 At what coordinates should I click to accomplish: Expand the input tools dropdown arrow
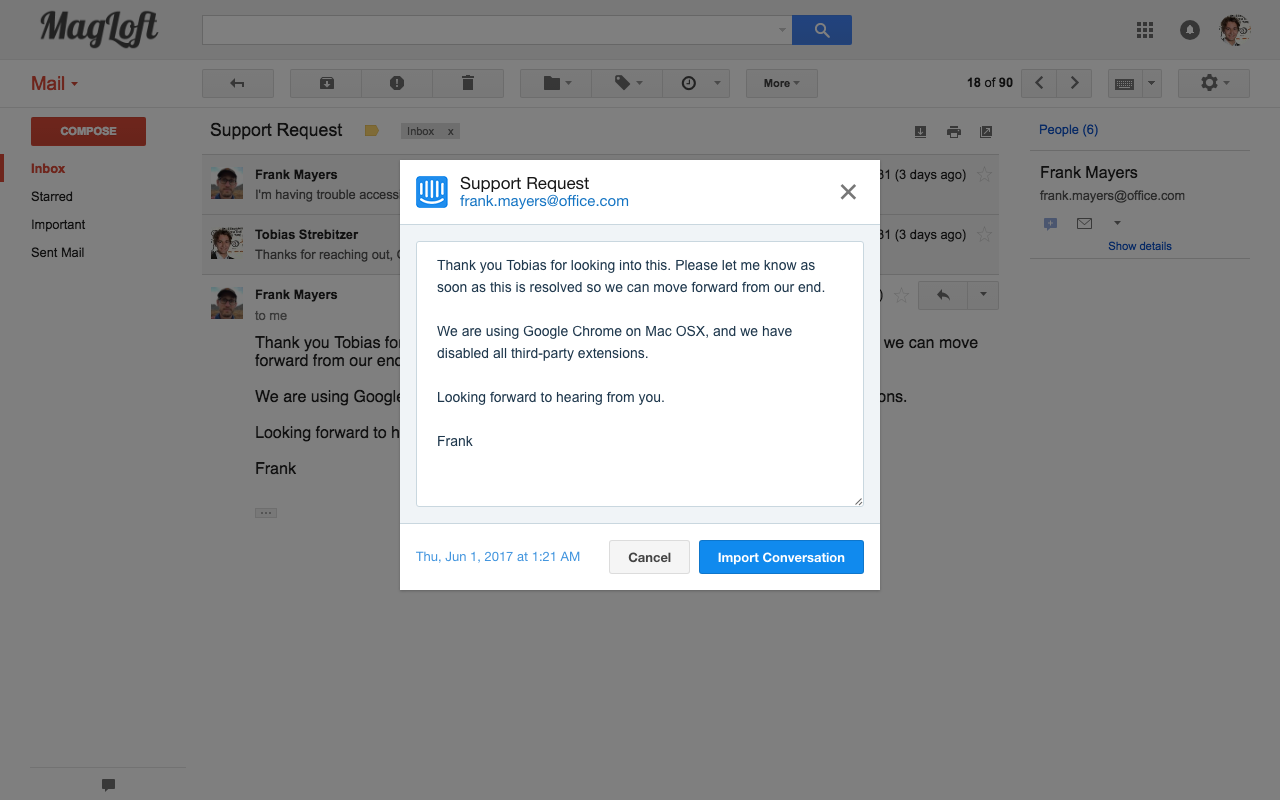[x=1151, y=83]
